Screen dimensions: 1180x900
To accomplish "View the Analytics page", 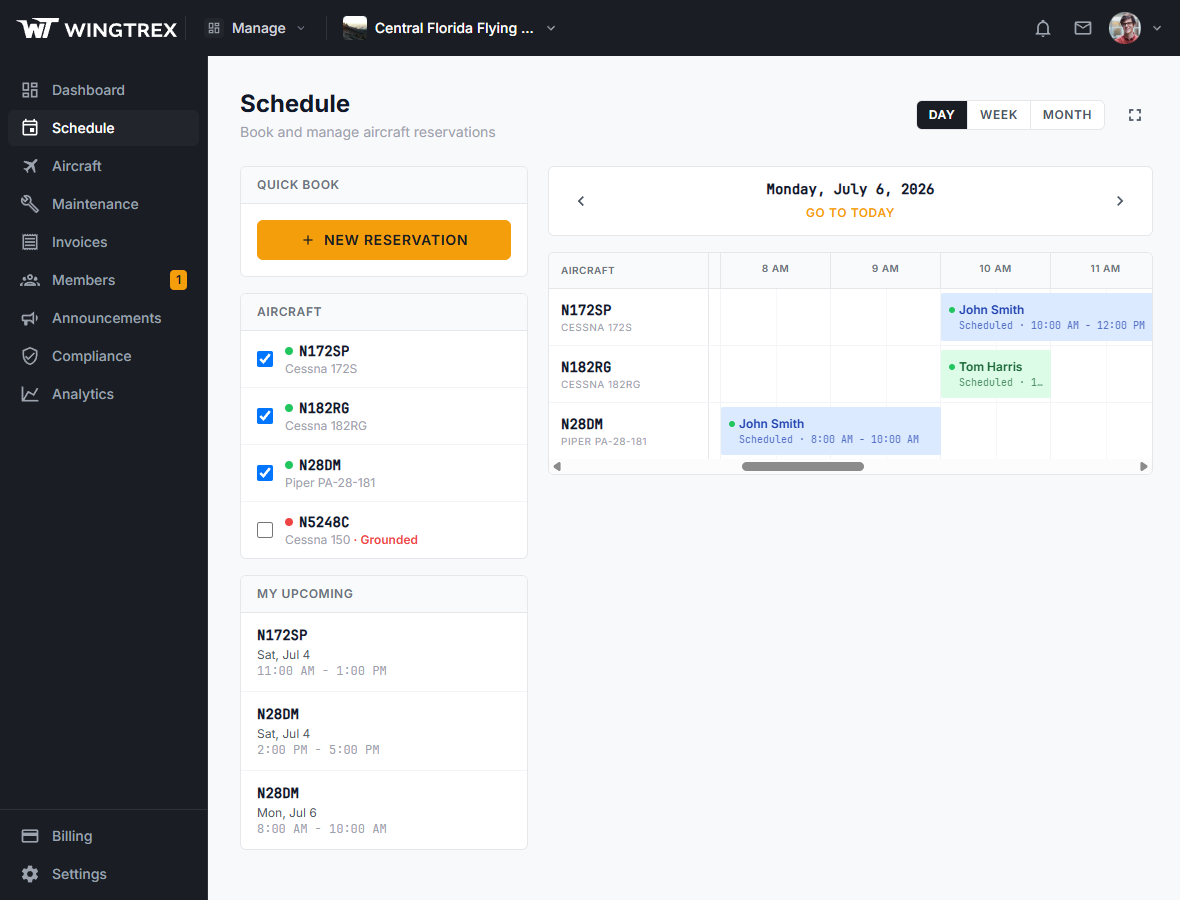I will 103,394.
